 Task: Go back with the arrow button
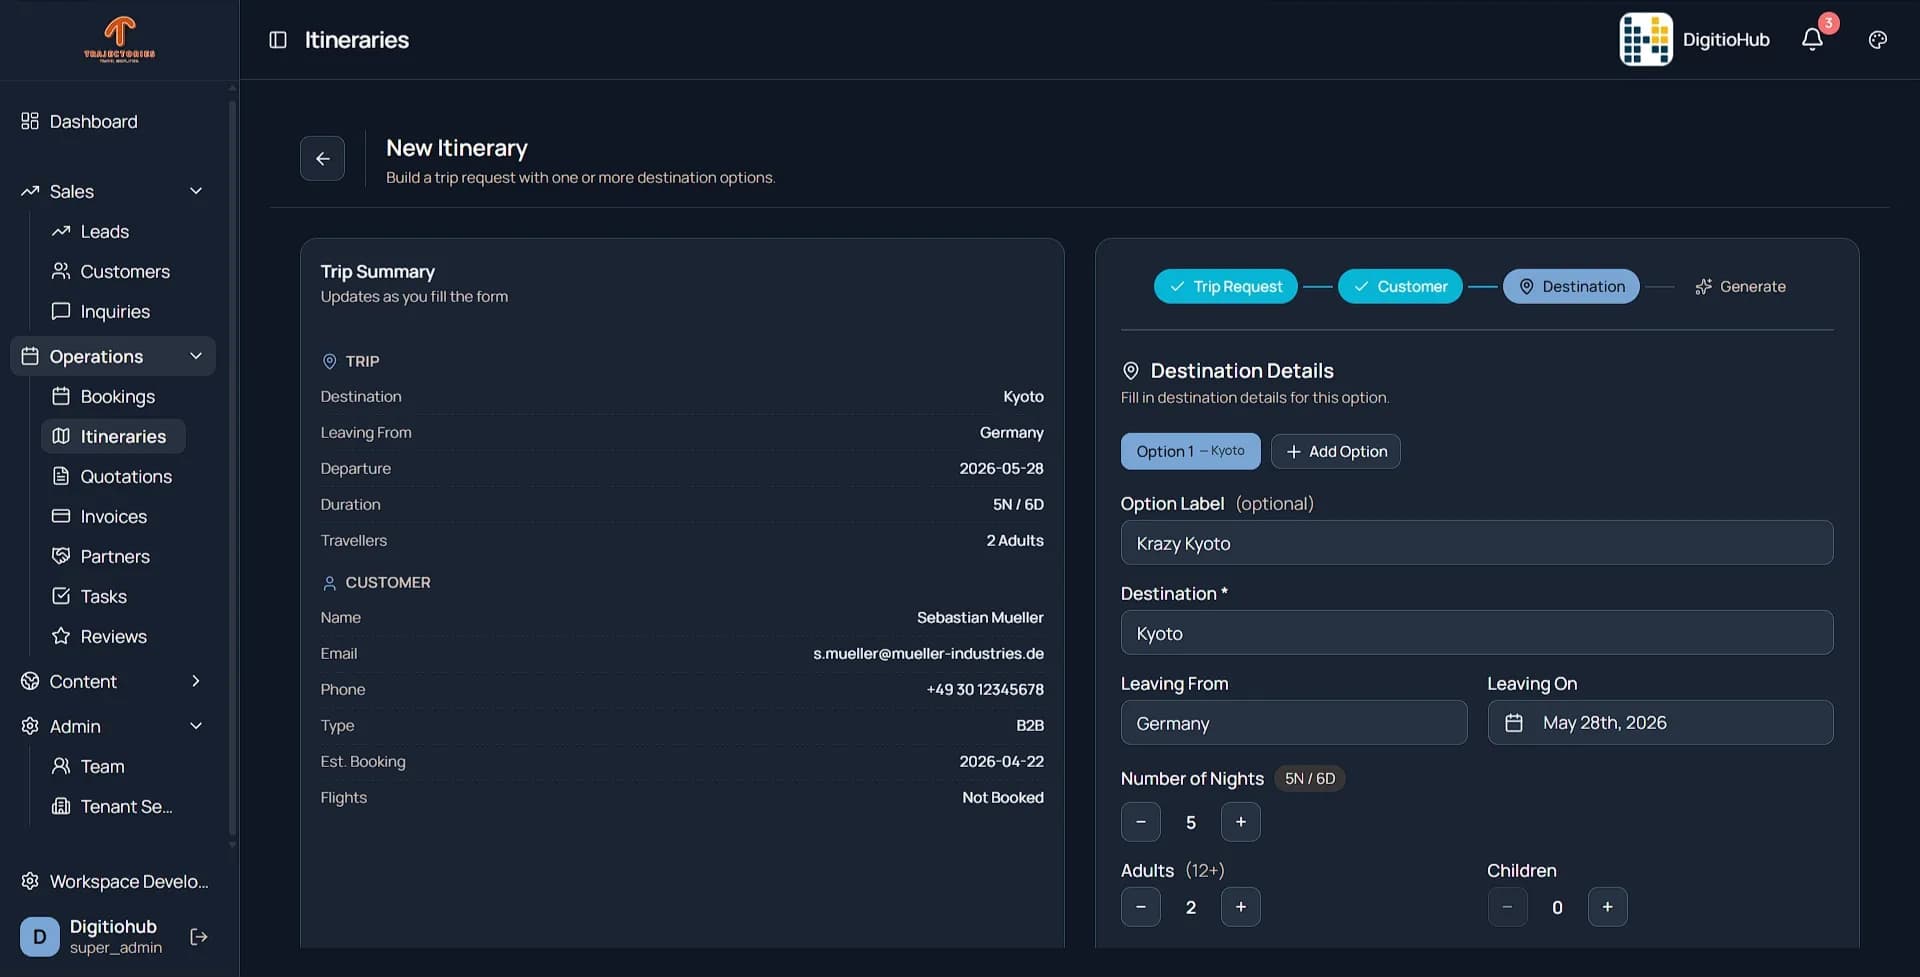click(322, 158)
